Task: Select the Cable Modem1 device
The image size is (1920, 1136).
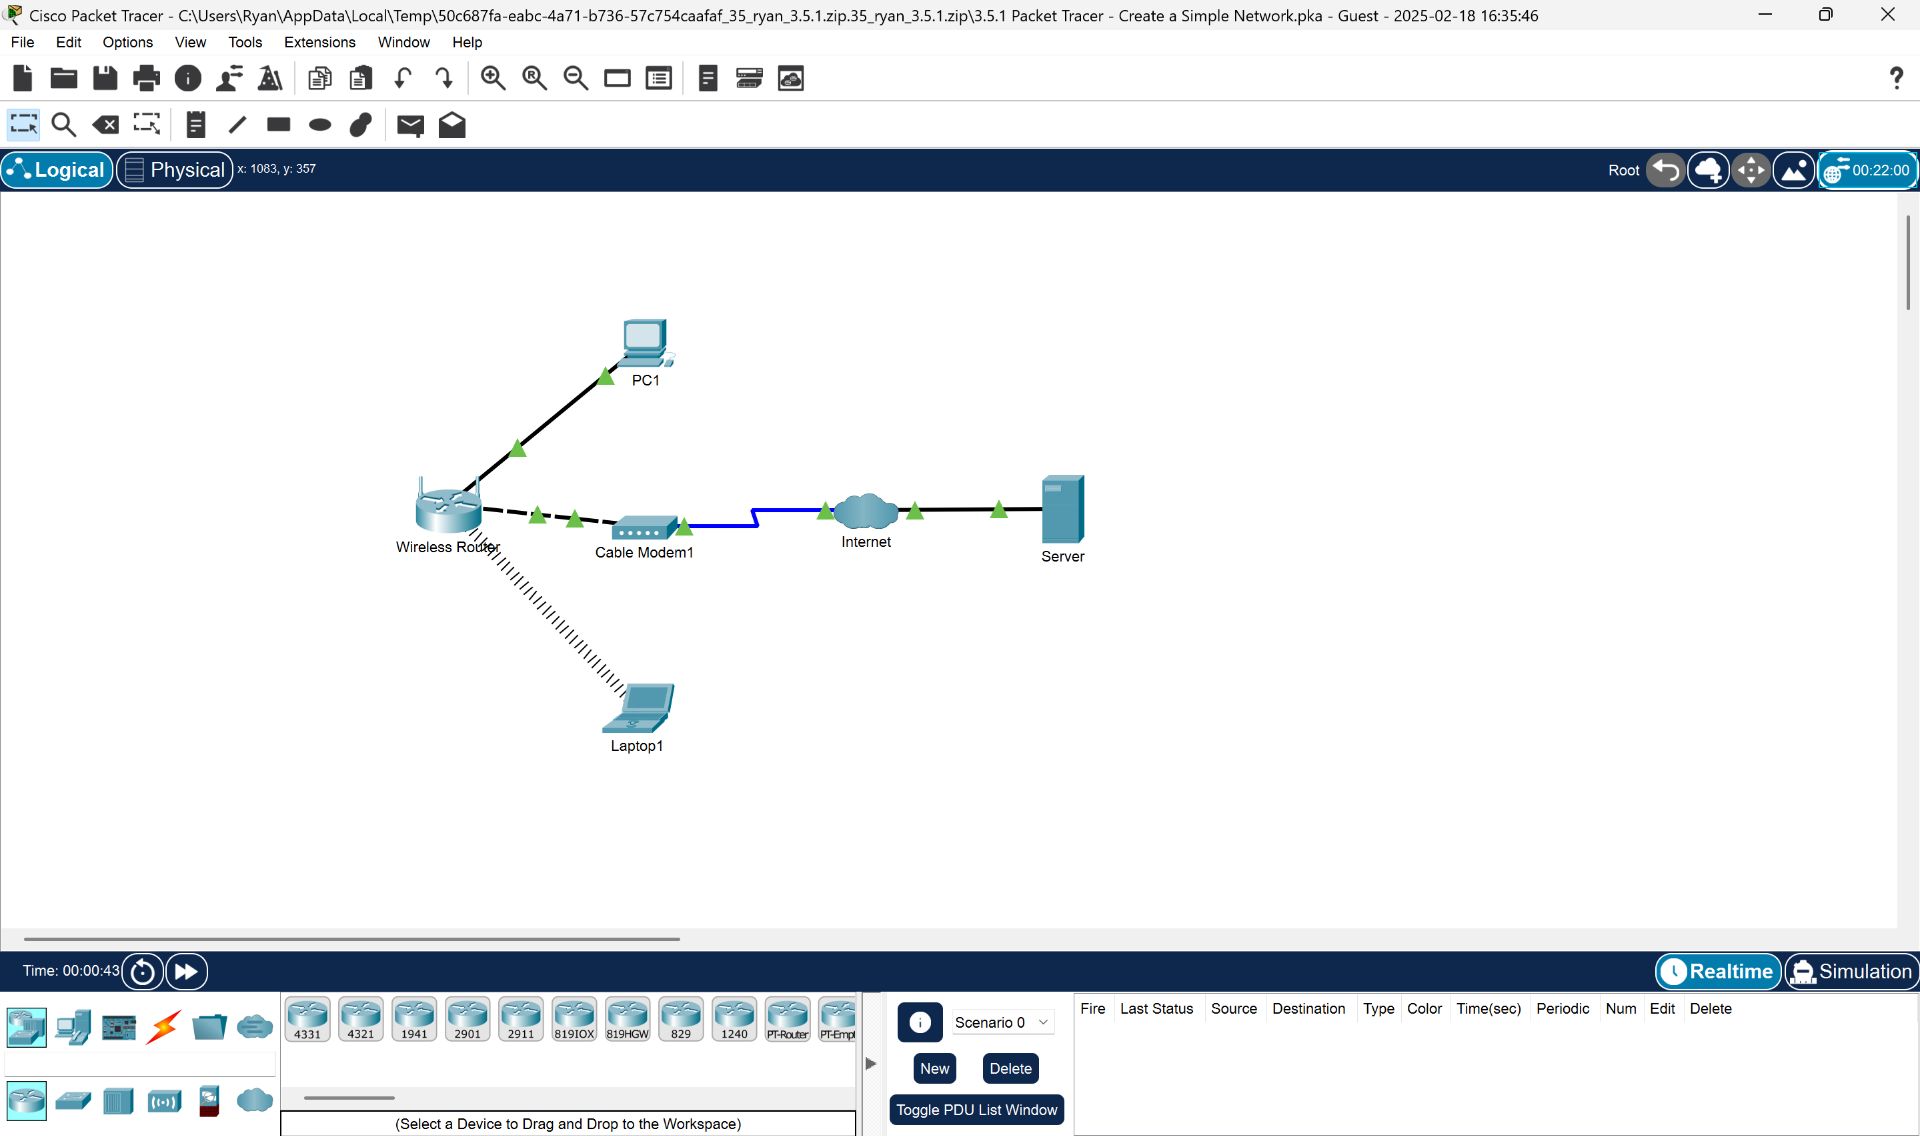Action: (645, 527)
